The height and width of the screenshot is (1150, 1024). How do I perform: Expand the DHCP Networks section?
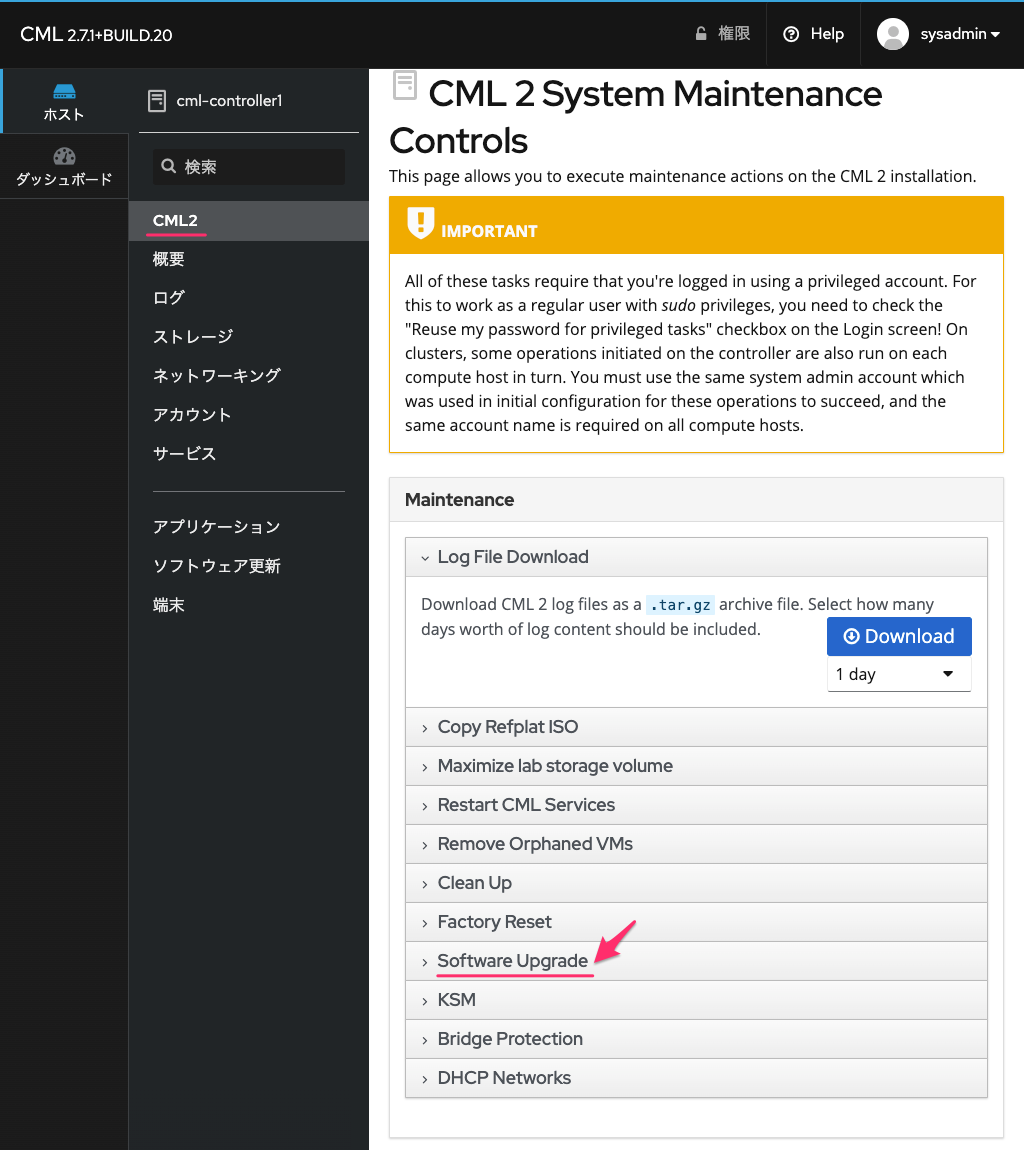696,1077
